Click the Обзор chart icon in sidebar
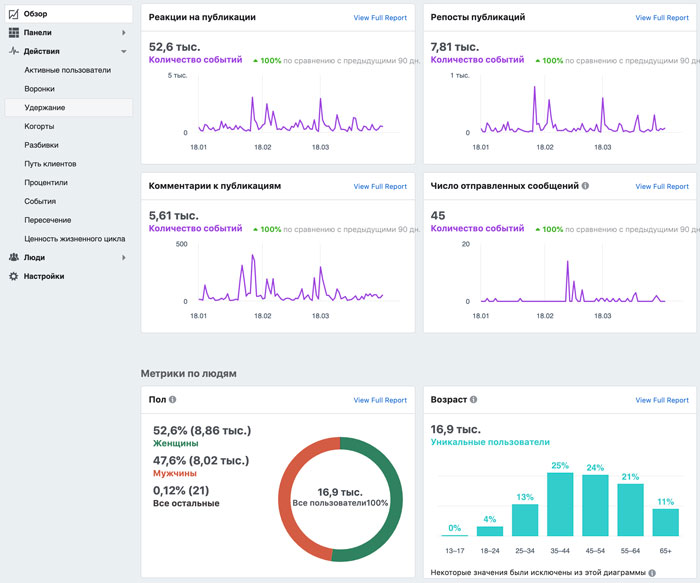This screenshot has width=700, height=583. 14,14
